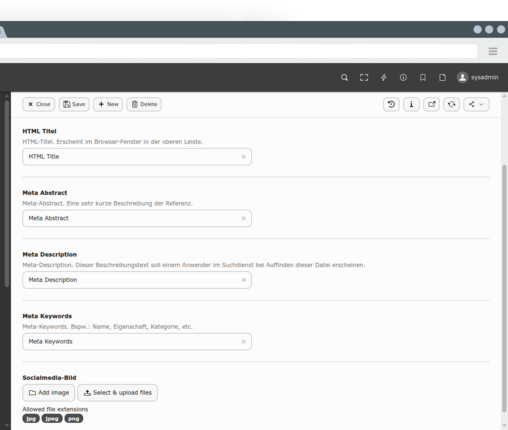
Task: Clear the HTML Title field
Action: [x=244, y=157]
